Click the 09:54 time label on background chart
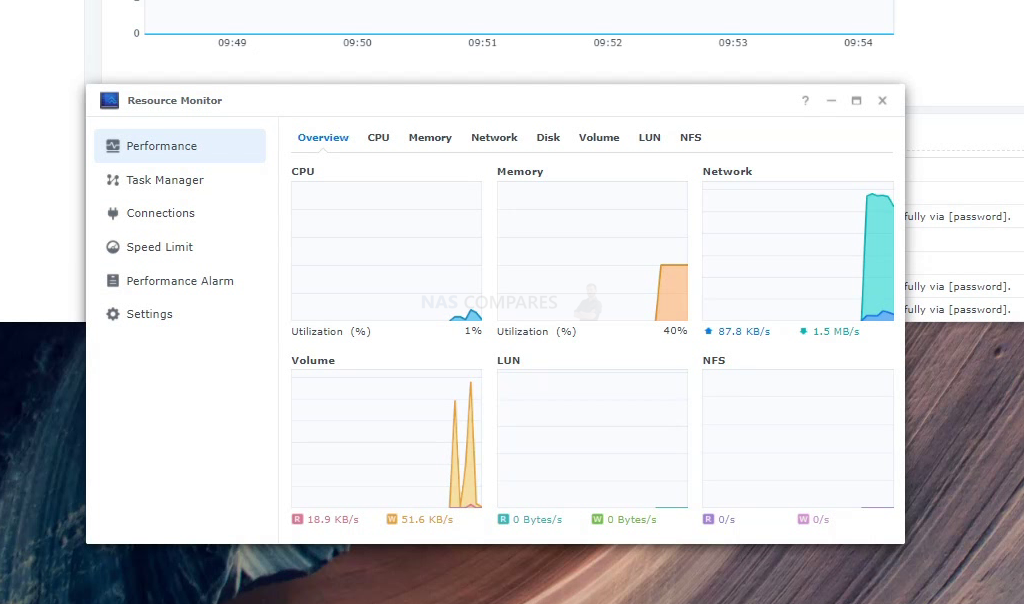1024x604 pixels. 858,42
